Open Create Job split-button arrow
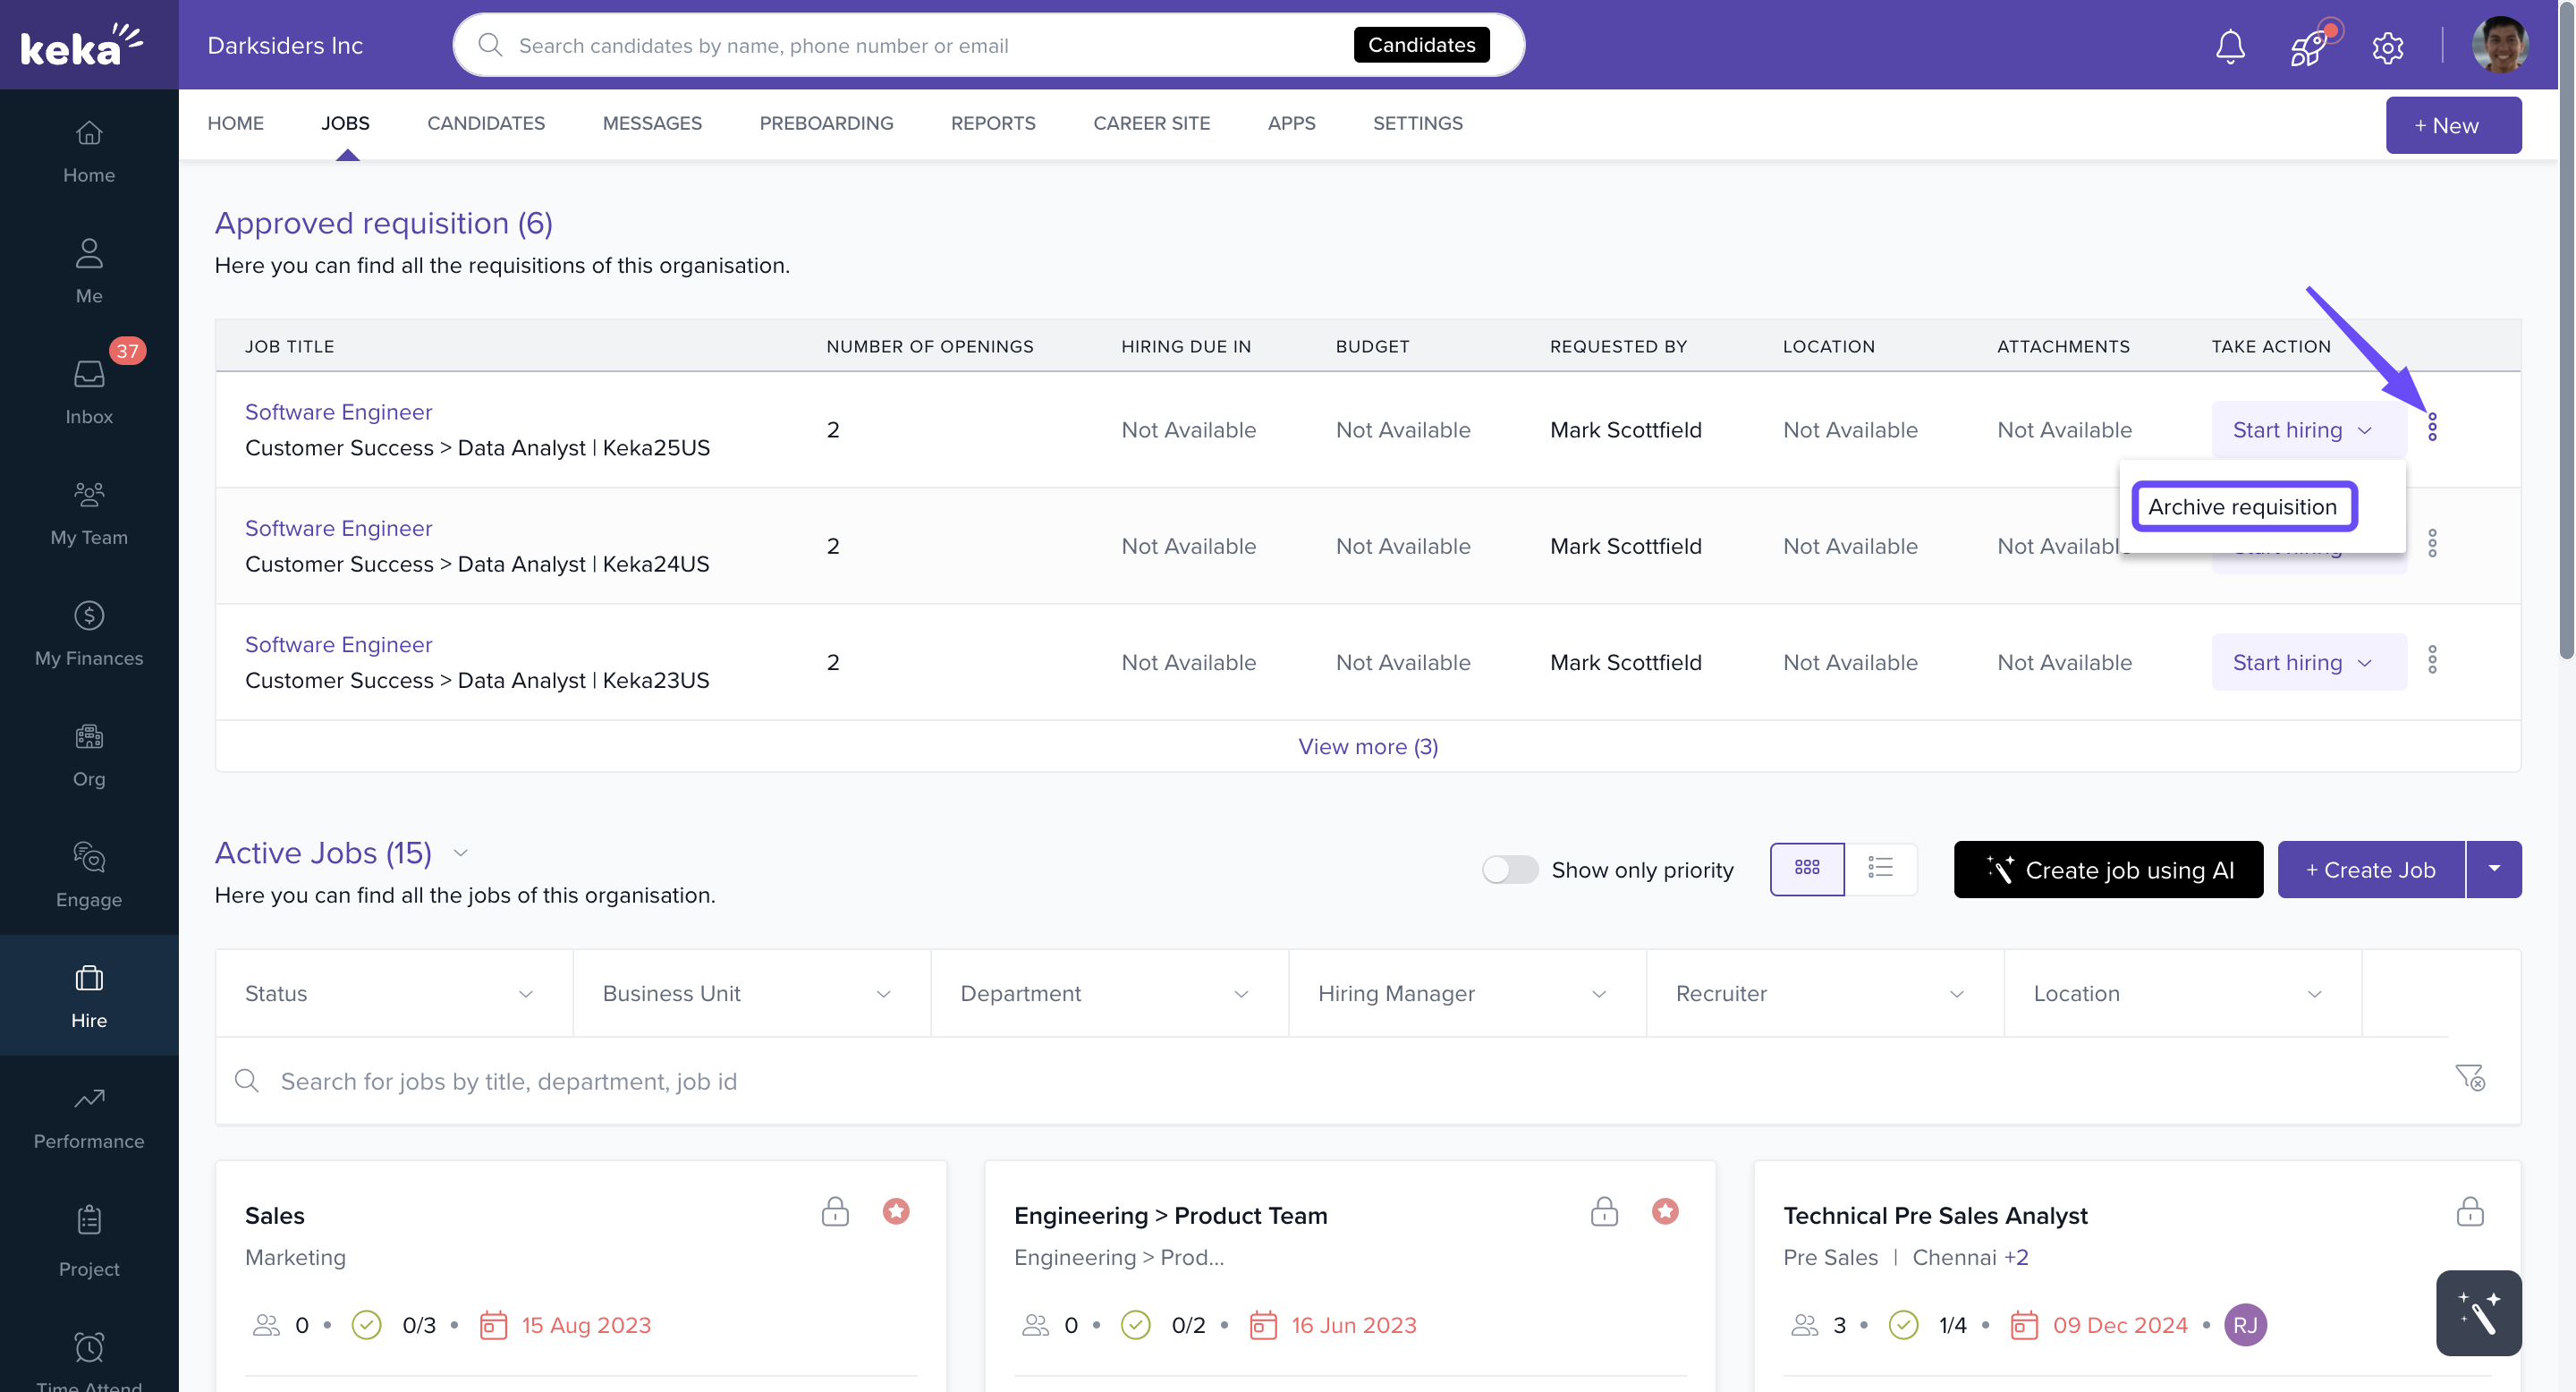Image resolution: width=2576 pixels, height=1392 pixels. tap(2494, 869)
